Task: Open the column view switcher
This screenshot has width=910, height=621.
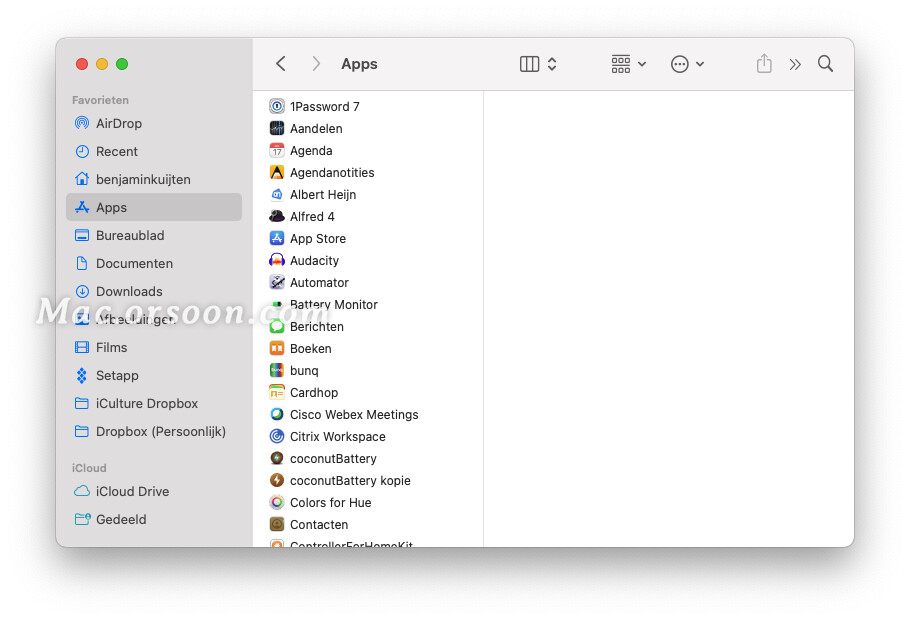Action: [538, 64]
